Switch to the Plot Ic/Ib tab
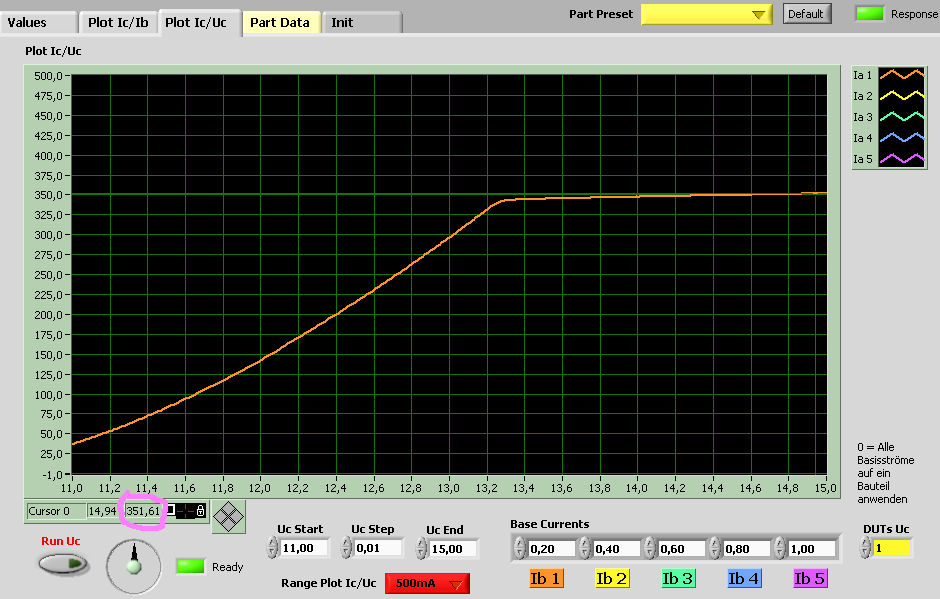Screen dimensions: 940x599 point(120,22)
